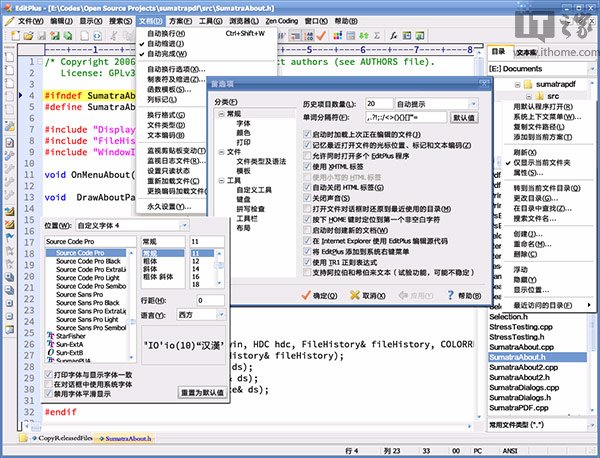
Task: Collapse the 常规 category tree node
Action: tap(221, 114)
